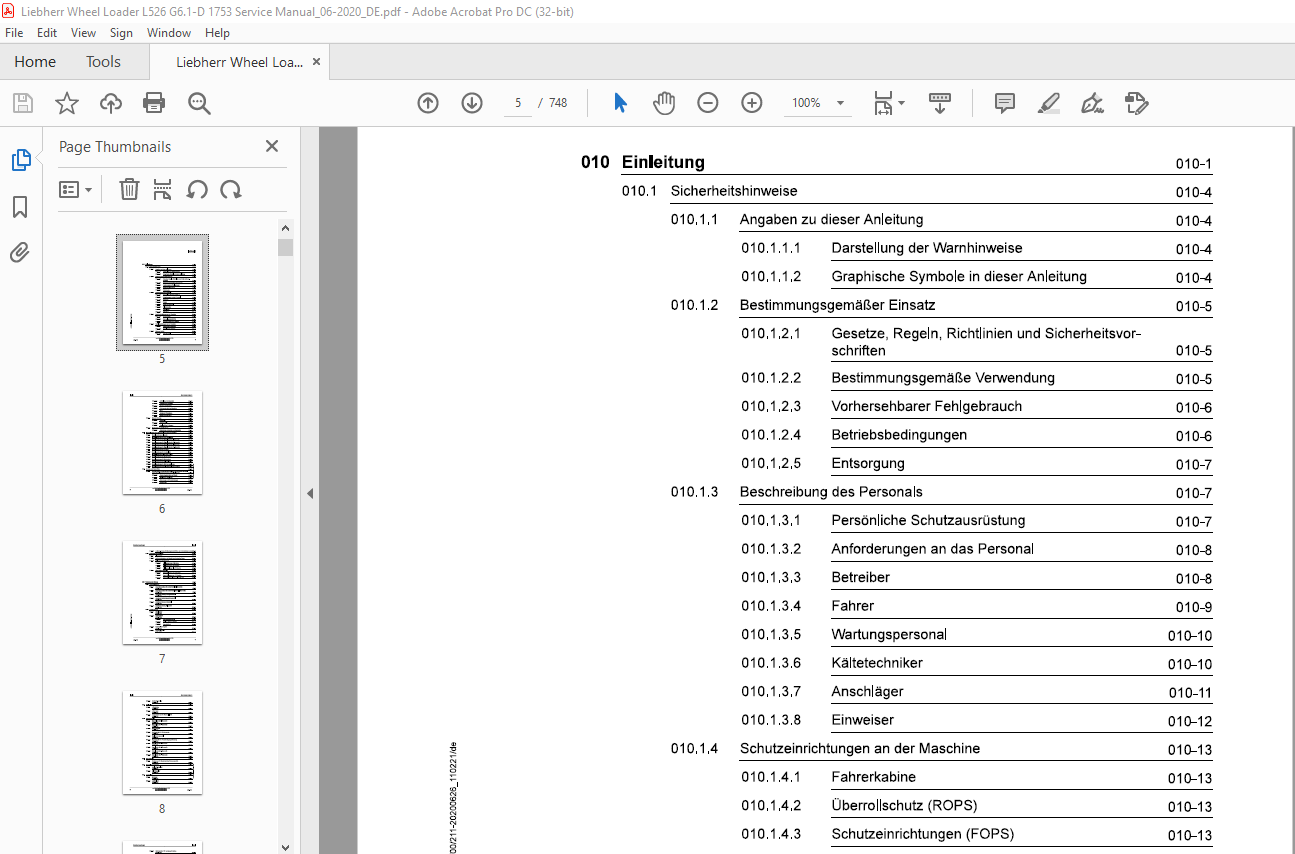
Task: Click the Persönliche Schutzausrüstung entry
Action: [x=928, y=520]
